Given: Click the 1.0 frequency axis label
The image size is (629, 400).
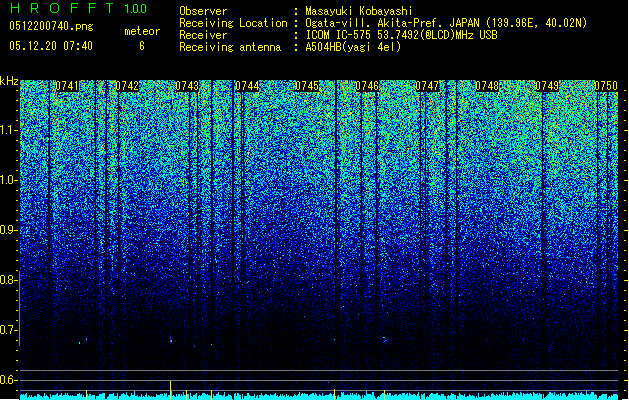Looking at the screenshot, I should [9, 180].
